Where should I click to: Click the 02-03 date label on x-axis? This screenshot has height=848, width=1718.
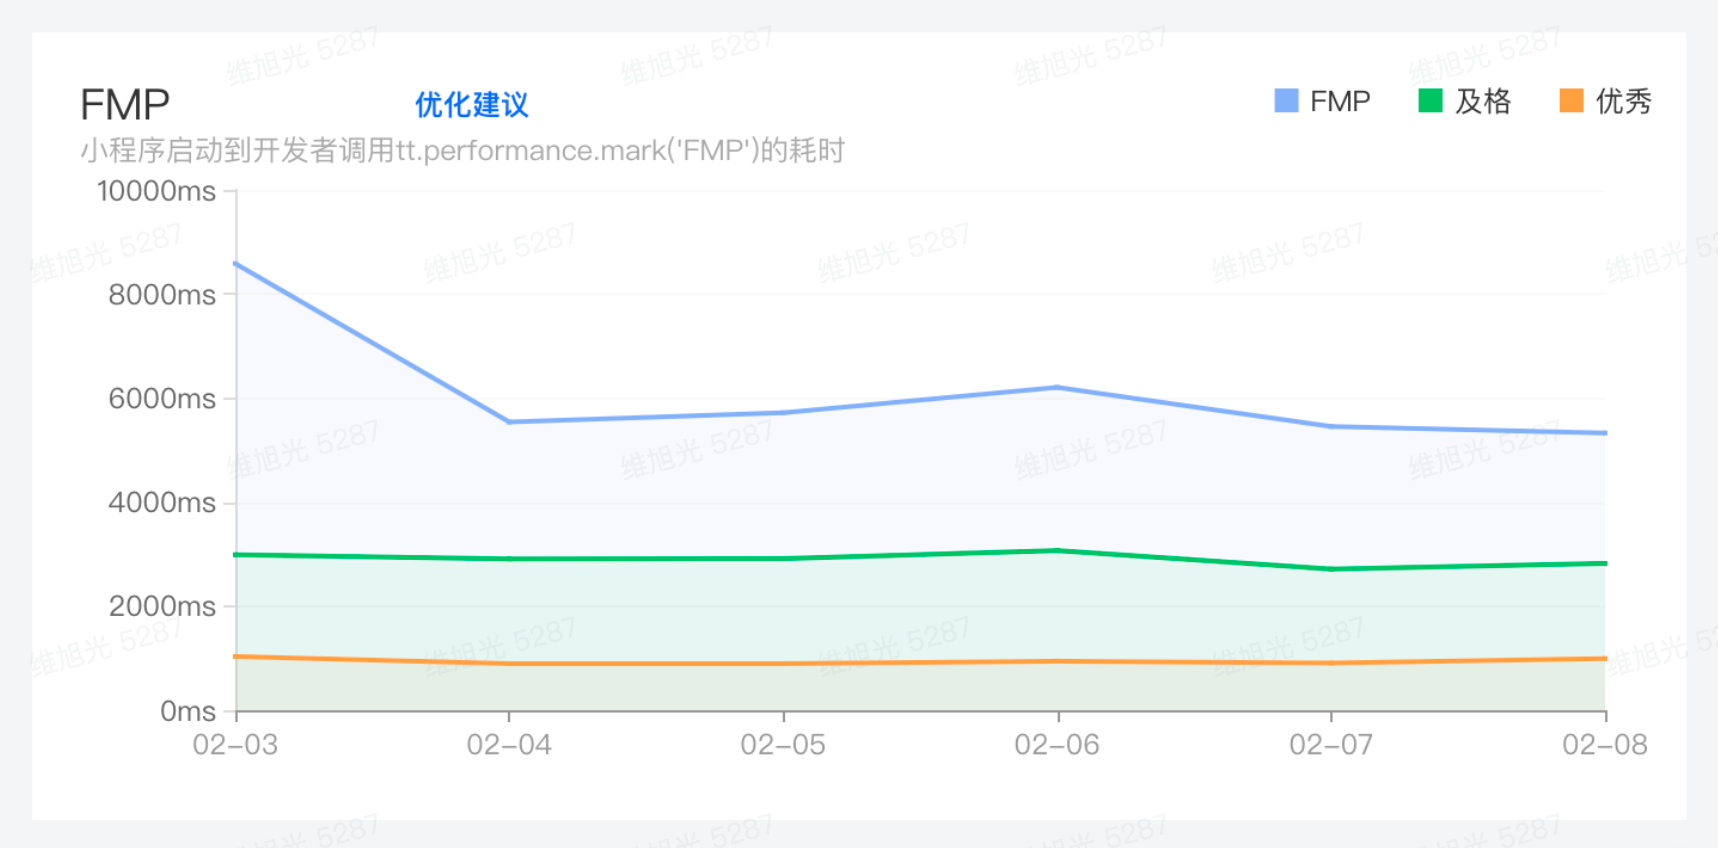[235, 745]
